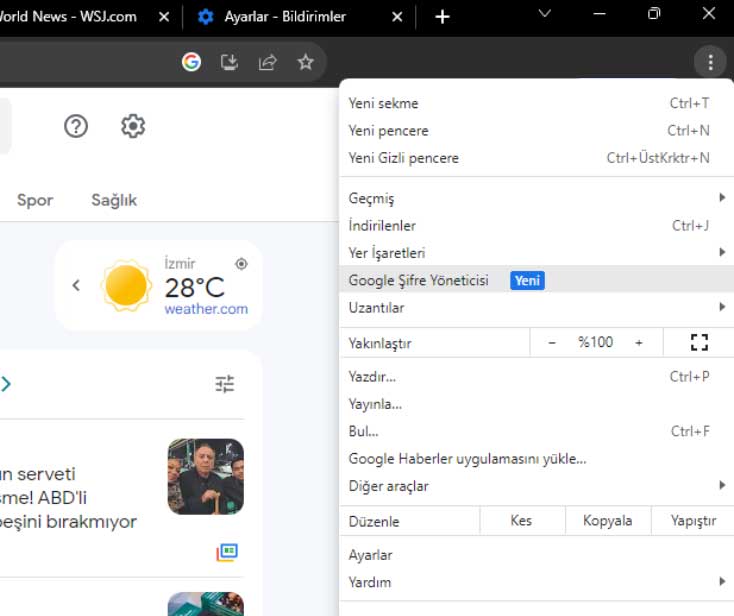This screenshot has height=616, width=734.
Task: Click the İzmir location label
Action: pos(180,264)
